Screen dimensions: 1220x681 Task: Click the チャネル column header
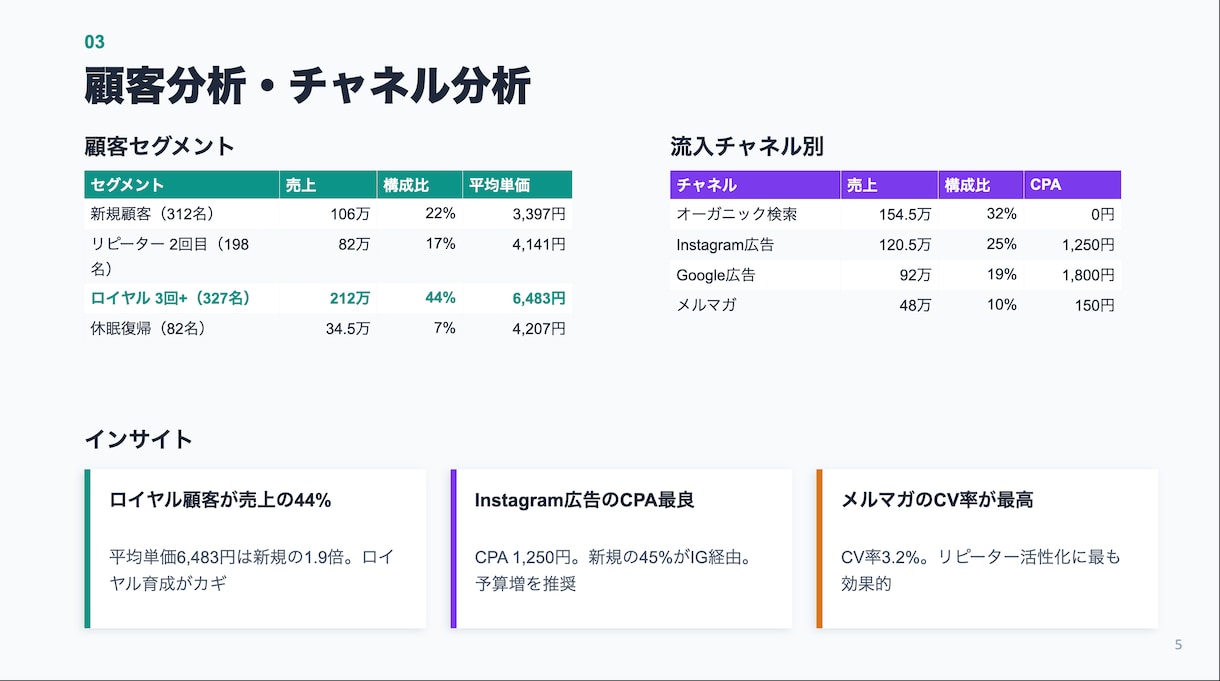click(x=755, y=185)
